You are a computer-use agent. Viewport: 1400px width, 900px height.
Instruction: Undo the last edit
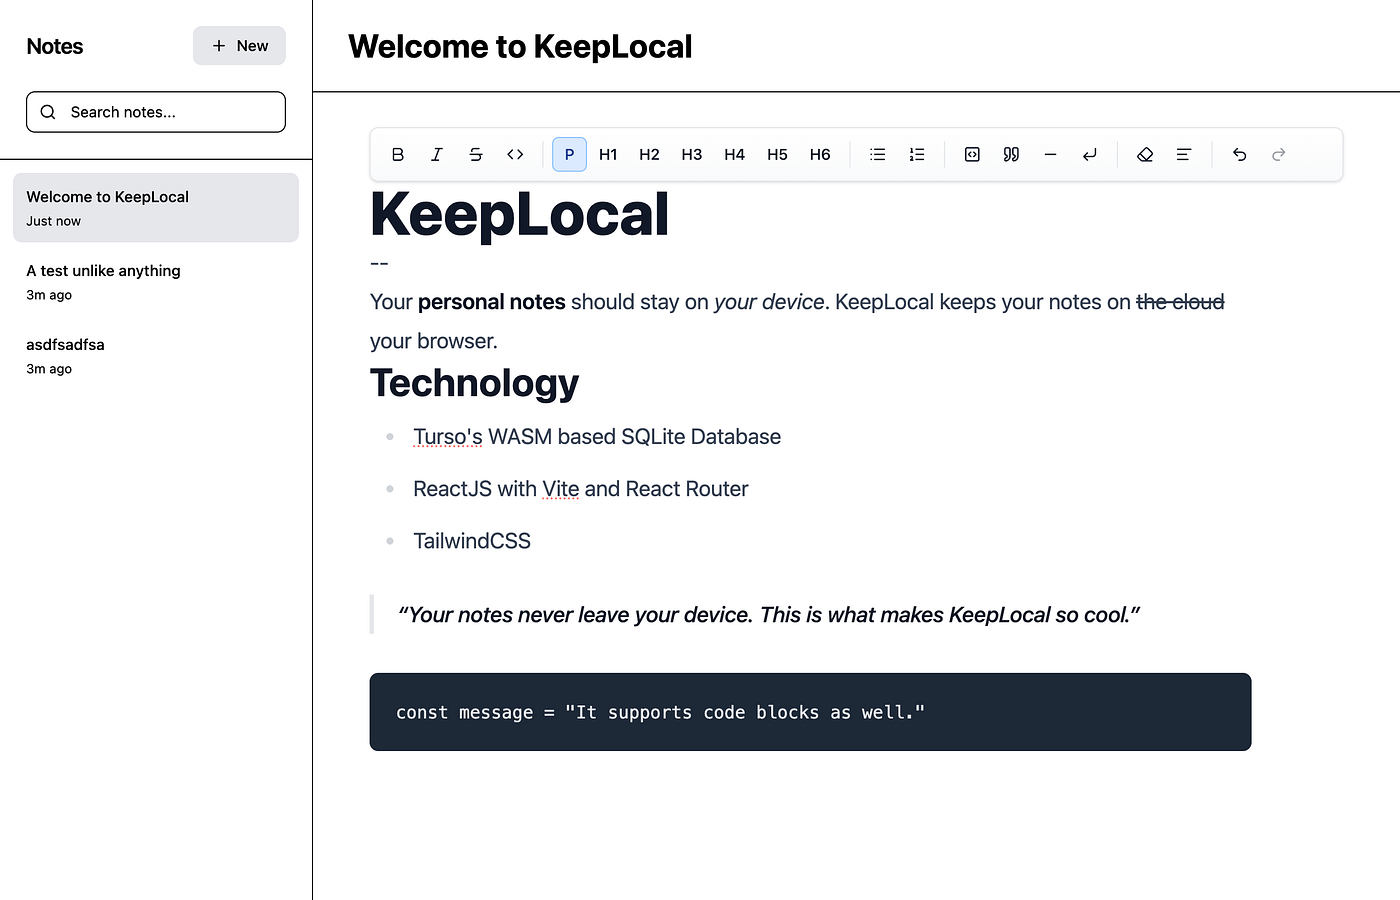pyautogui.click(x=1239, y=154)
